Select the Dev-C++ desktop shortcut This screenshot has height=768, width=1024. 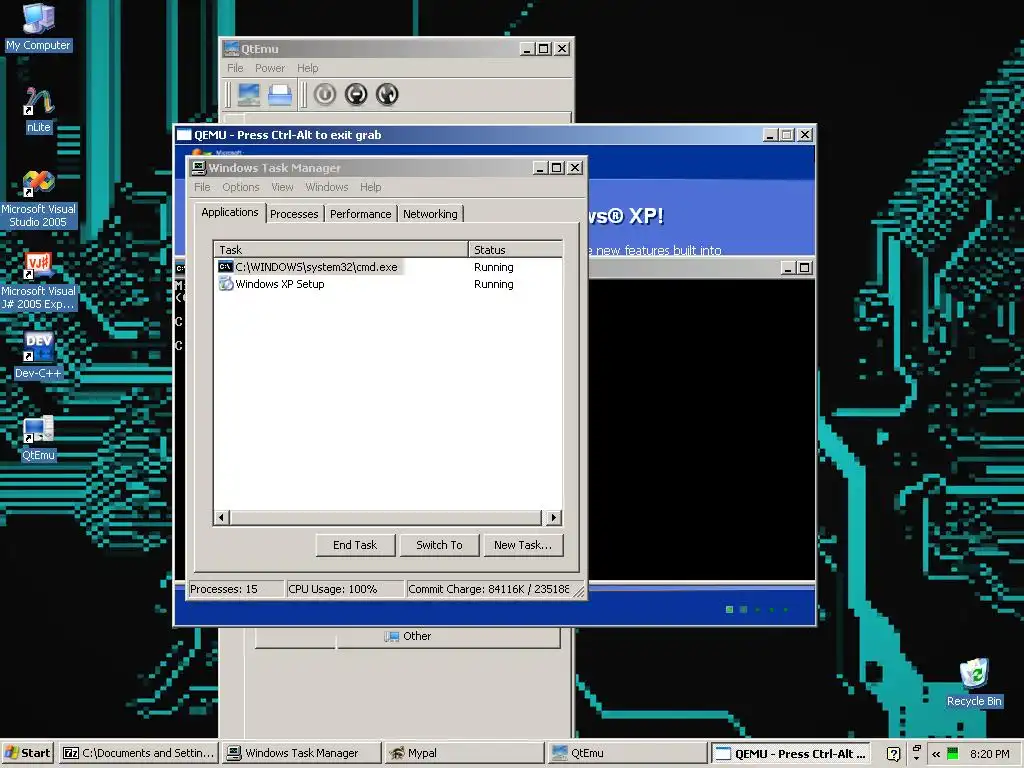(x=39, y=355)
